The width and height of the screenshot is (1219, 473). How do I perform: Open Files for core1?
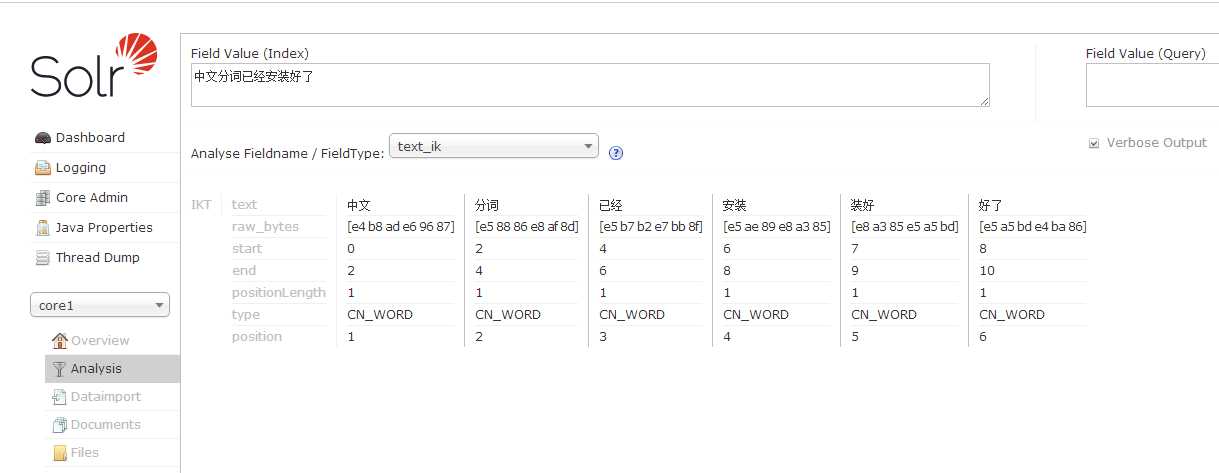[x=85, y=452]
